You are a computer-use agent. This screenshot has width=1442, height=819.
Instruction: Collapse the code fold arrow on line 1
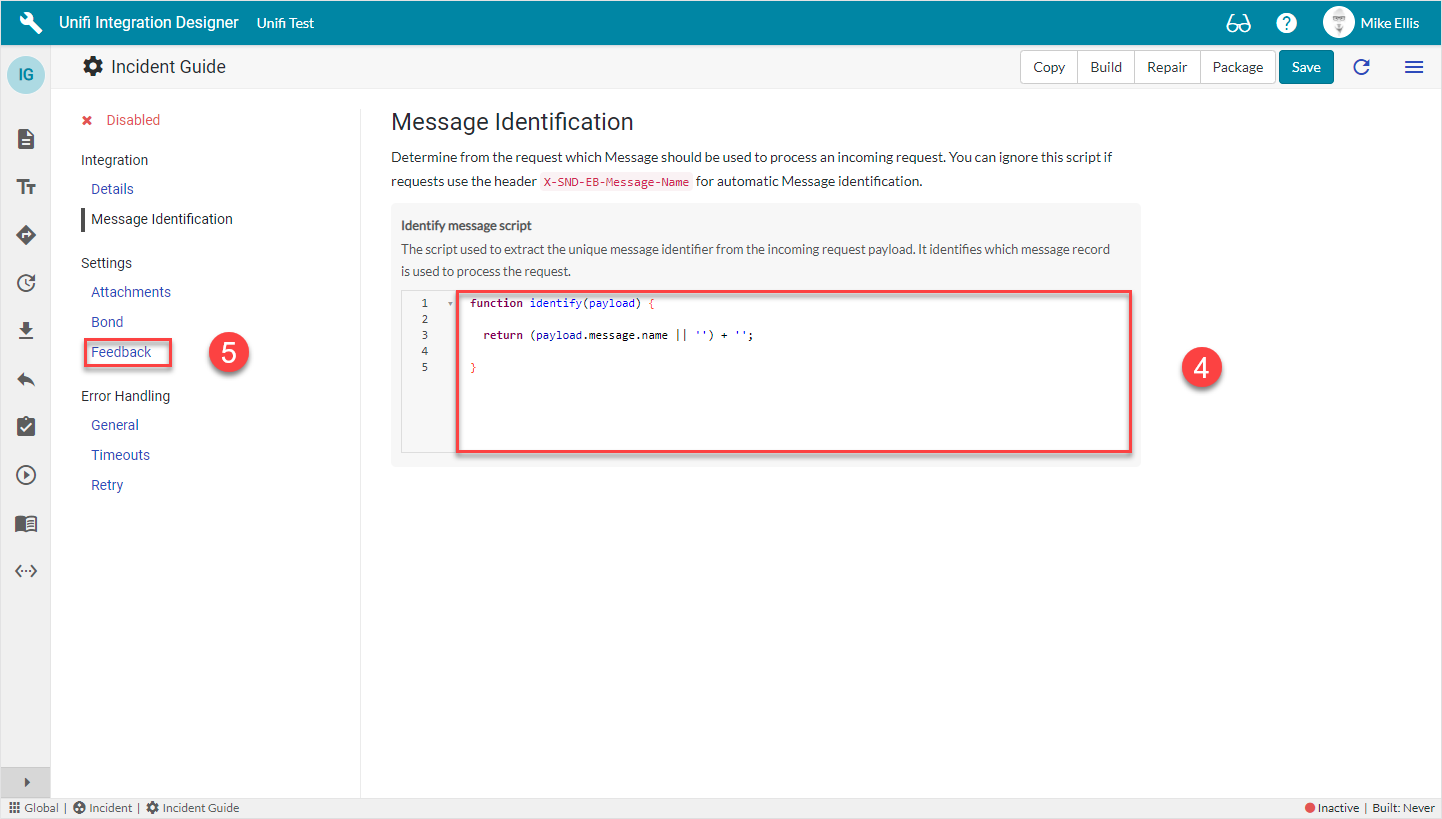(448, 302)
